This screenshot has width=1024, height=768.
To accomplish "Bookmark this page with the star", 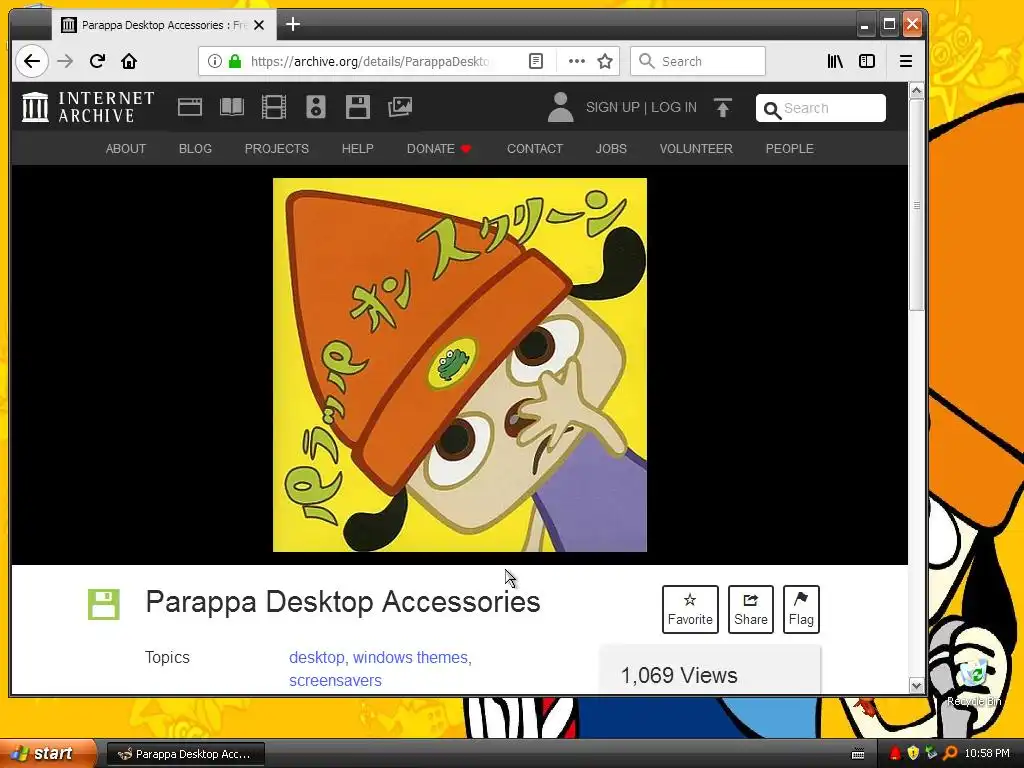I will [605, 61].
